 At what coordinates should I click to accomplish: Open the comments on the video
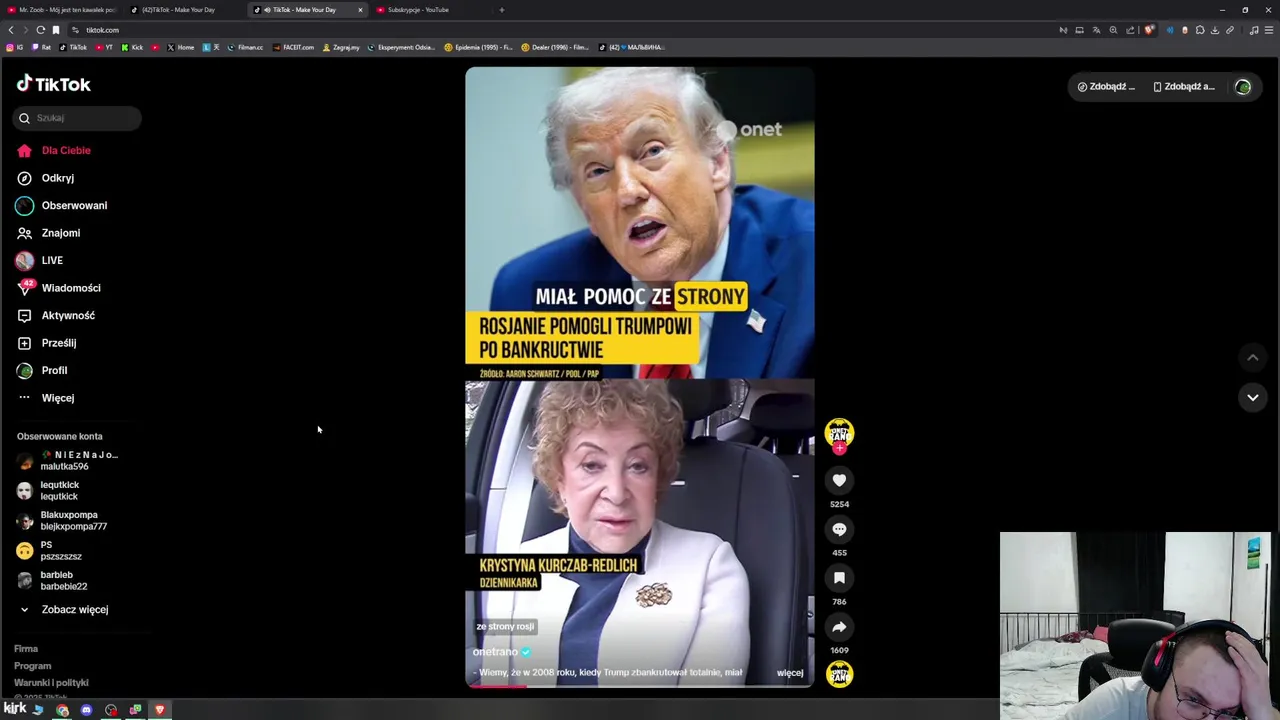[839, 529]
